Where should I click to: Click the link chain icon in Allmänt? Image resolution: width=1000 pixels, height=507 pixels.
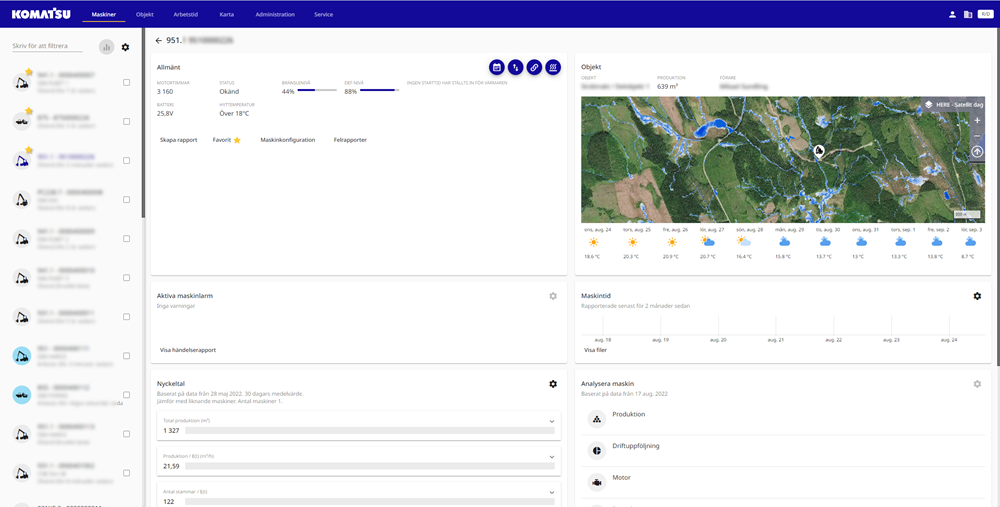[x=534, y=67]
